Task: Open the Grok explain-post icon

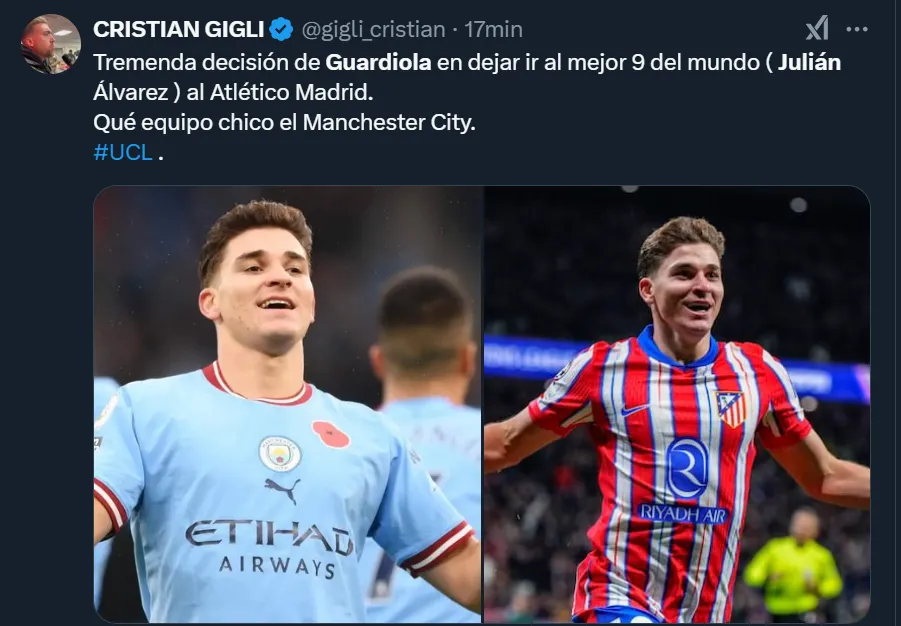Action: tap(817, 29)
